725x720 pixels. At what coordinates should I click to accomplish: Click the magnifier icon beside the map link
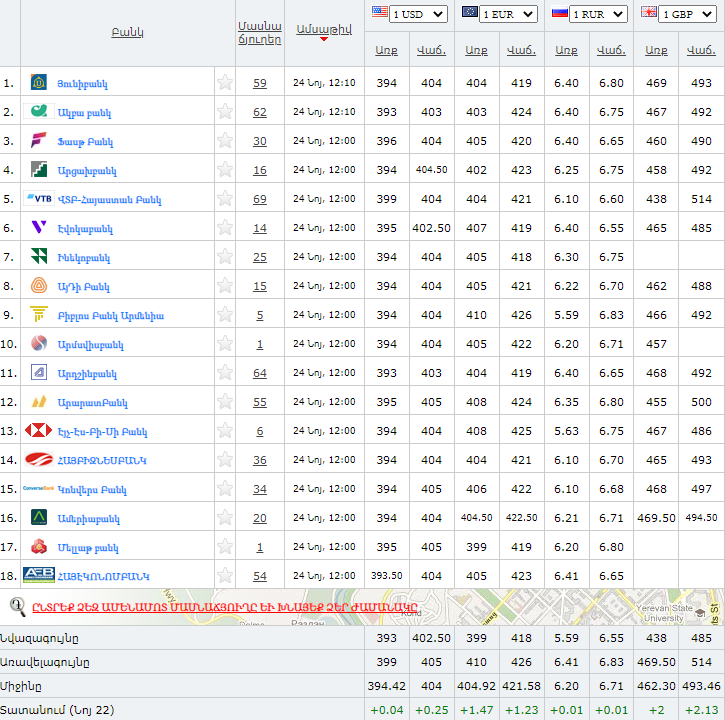18,606
